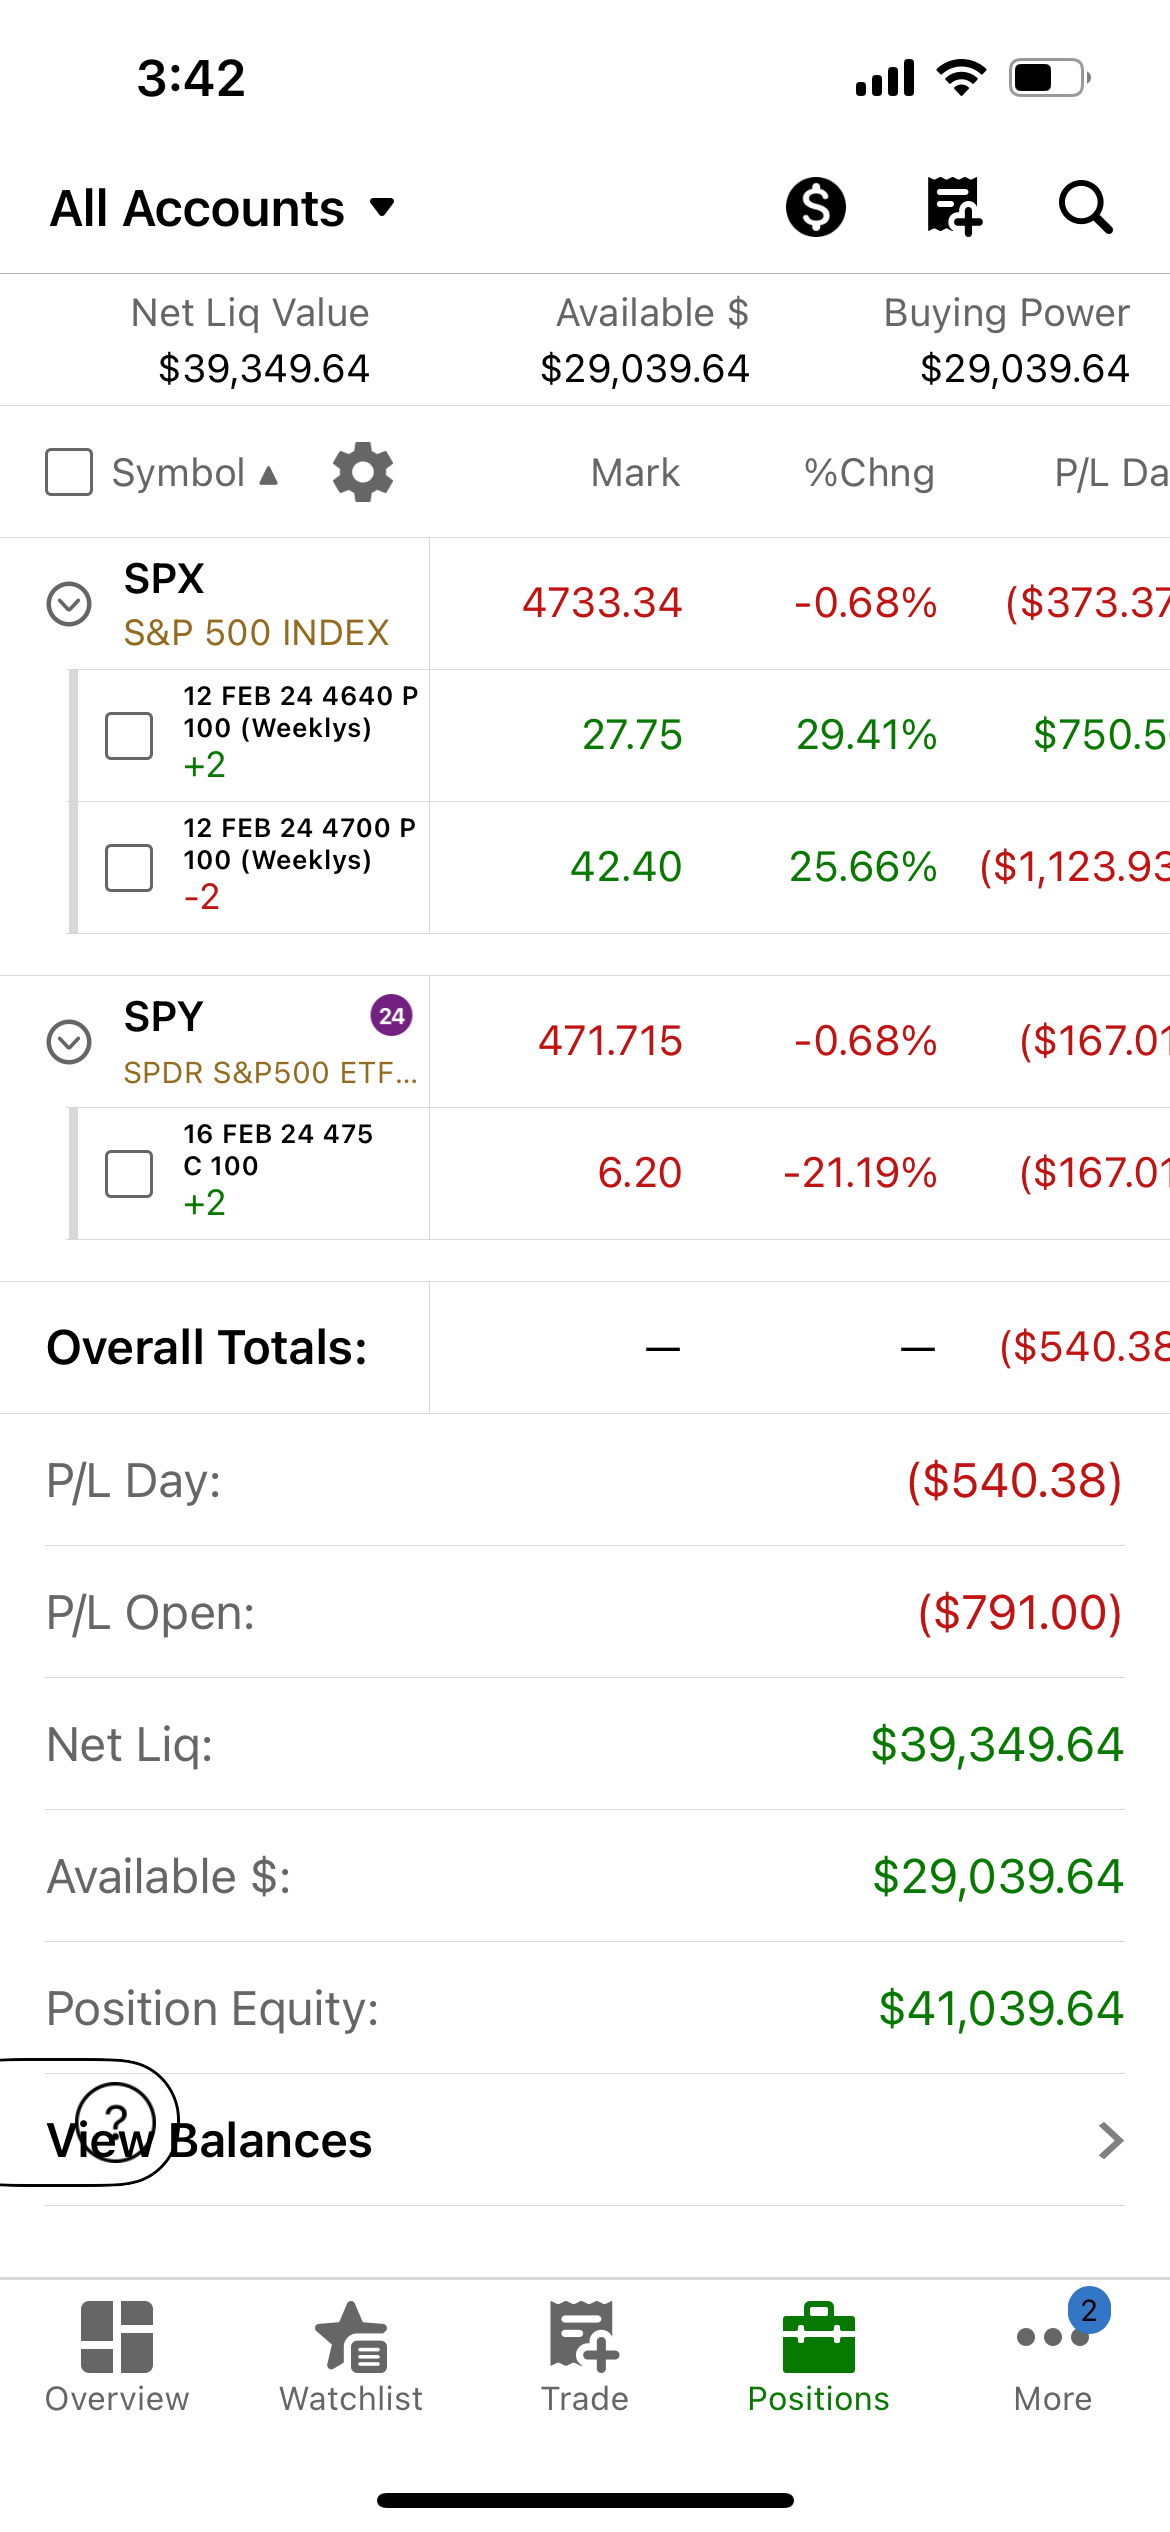The image size is (1170, 2532).
Task: Tap the dollar sign account icon
Action: point(815,207)
